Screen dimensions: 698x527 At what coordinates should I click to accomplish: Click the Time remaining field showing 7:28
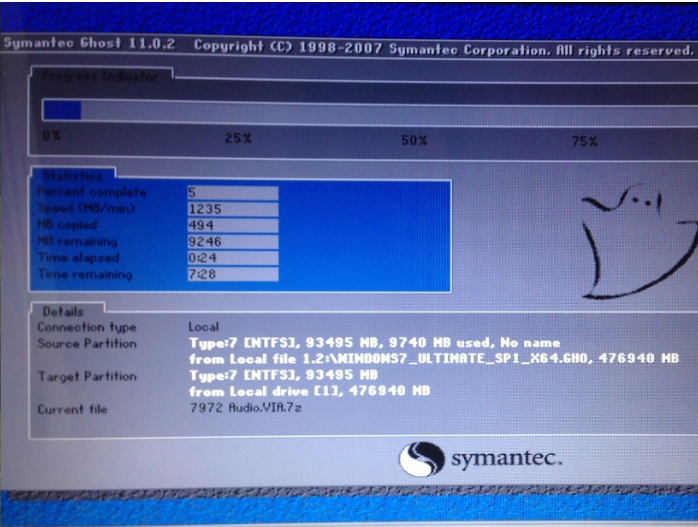pyautogui.click(x=233, y=274)
